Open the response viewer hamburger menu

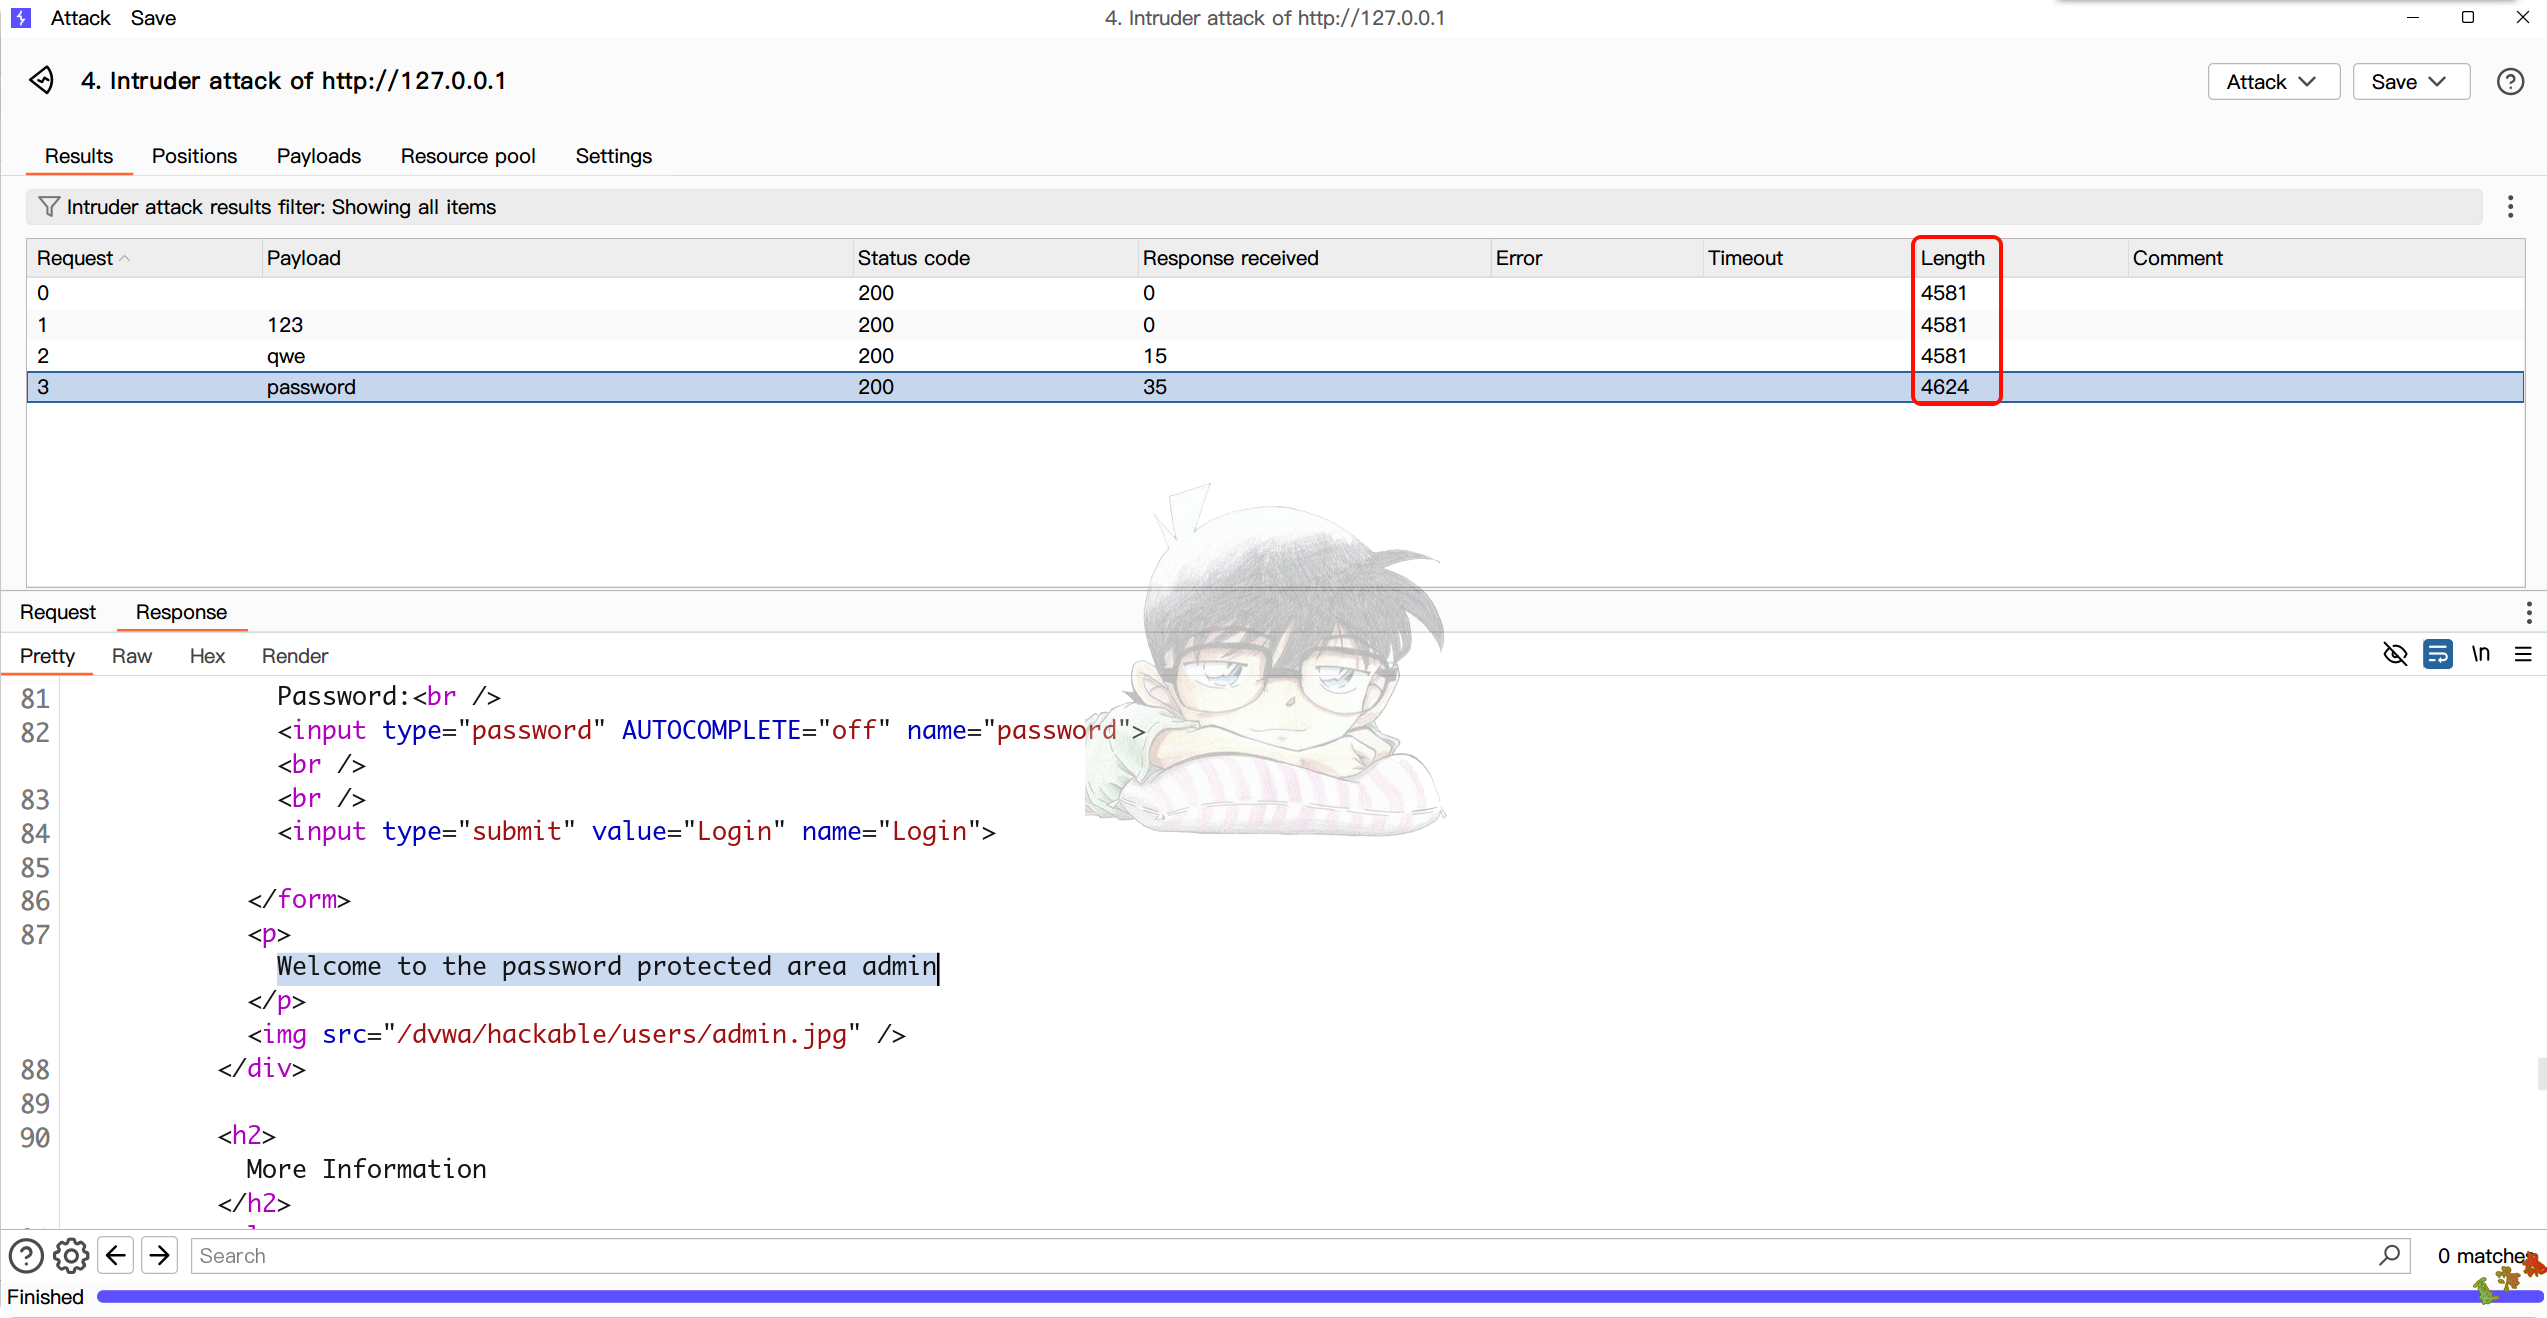[2523, 655]
